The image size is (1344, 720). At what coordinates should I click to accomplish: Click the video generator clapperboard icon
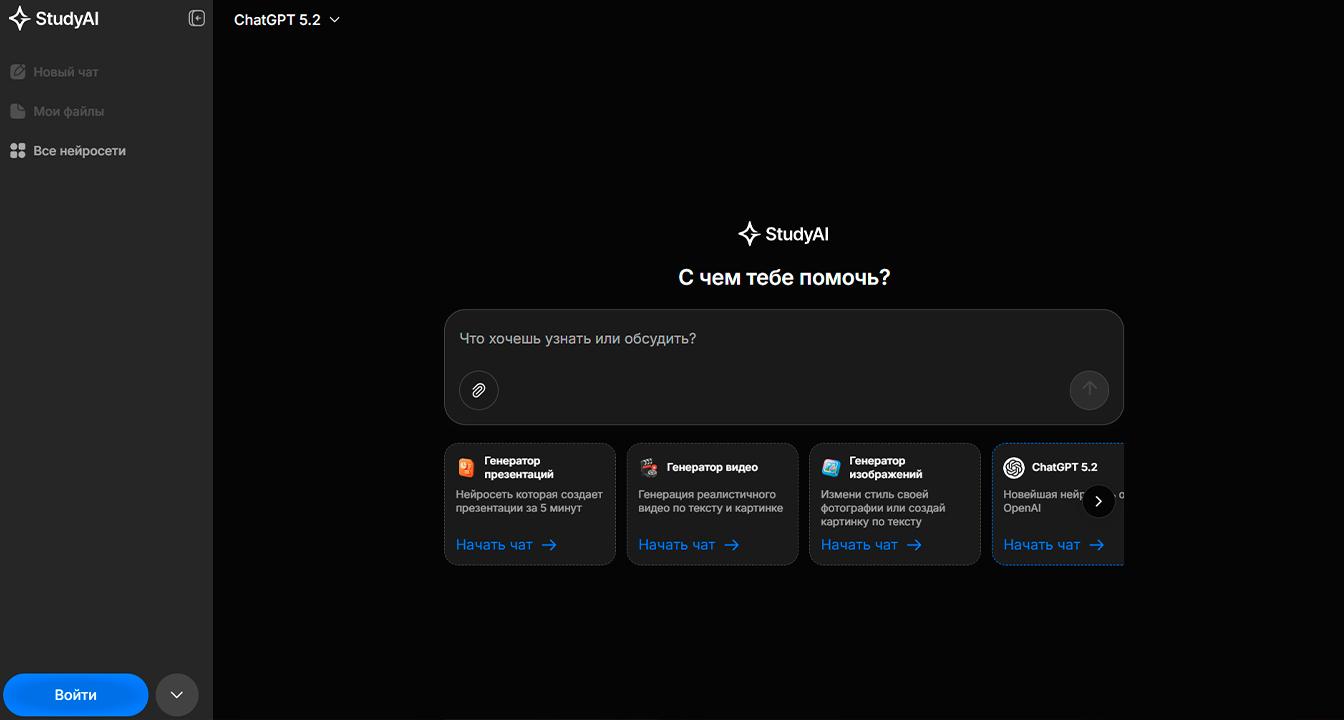click(x=649, y=468)
